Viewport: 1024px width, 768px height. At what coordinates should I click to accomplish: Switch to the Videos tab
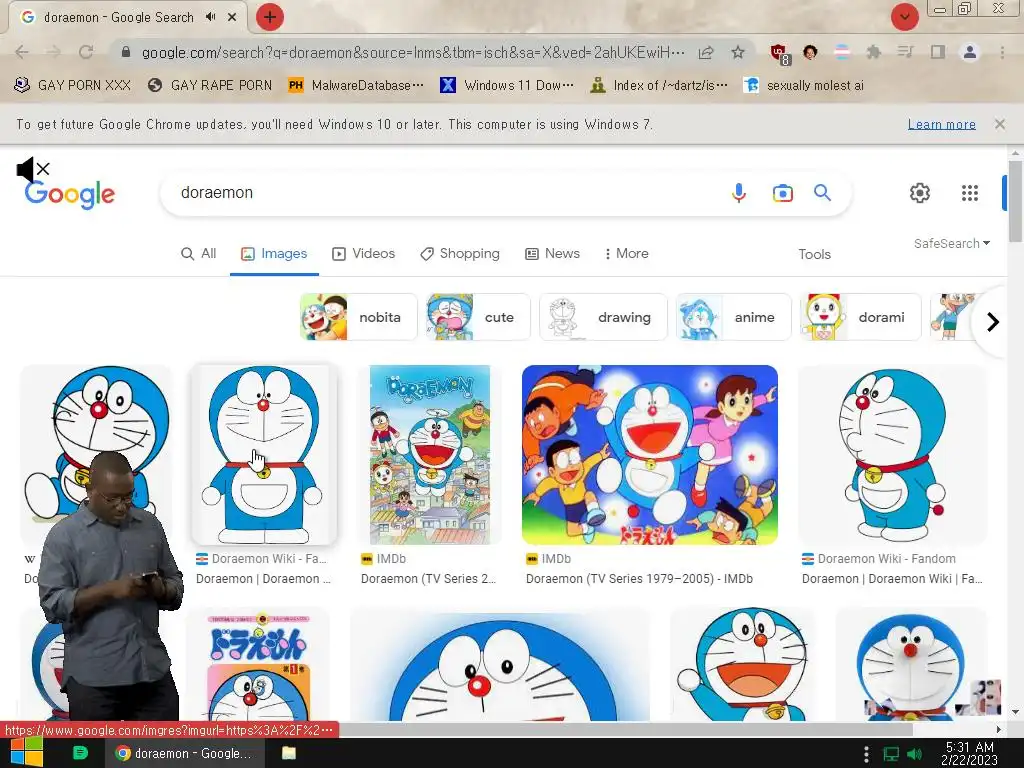364,253
